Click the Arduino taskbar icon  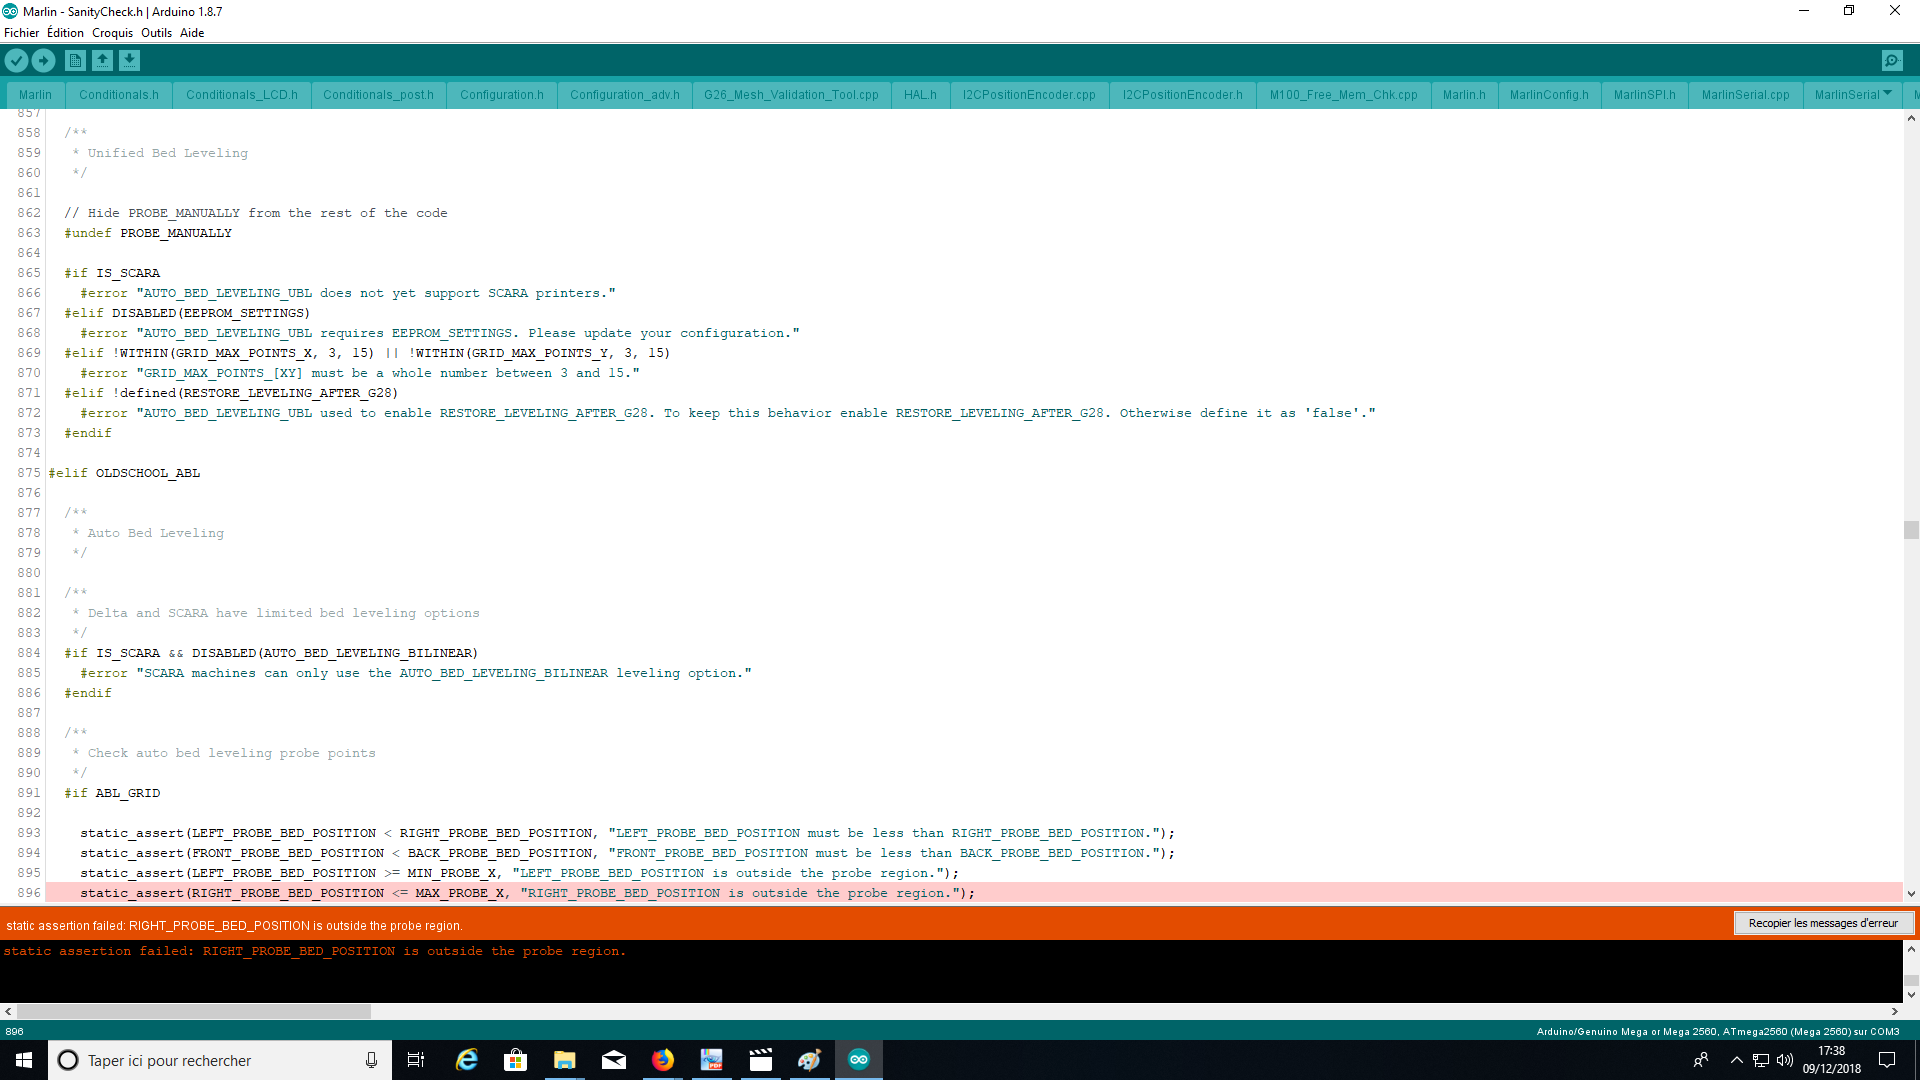(859, 1060)
